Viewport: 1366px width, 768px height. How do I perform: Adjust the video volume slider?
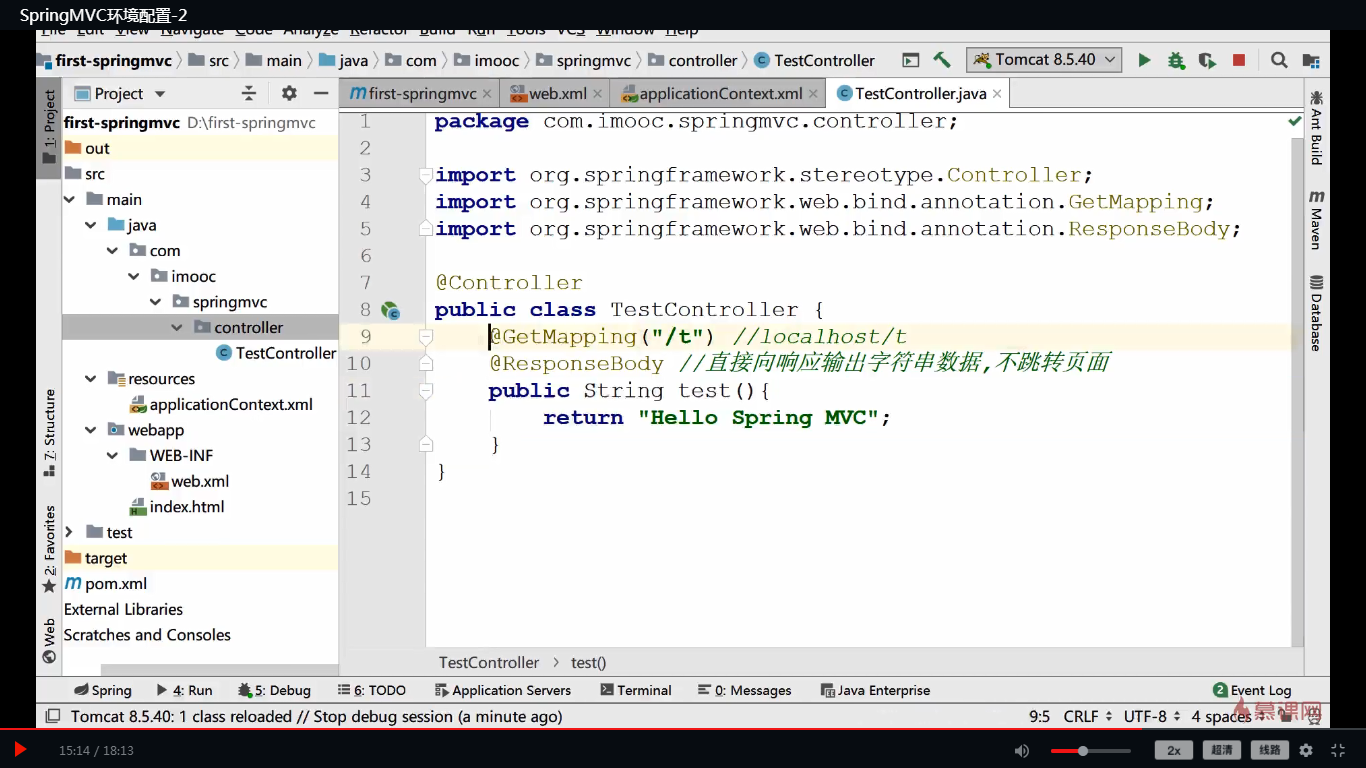pos(1083,750)
